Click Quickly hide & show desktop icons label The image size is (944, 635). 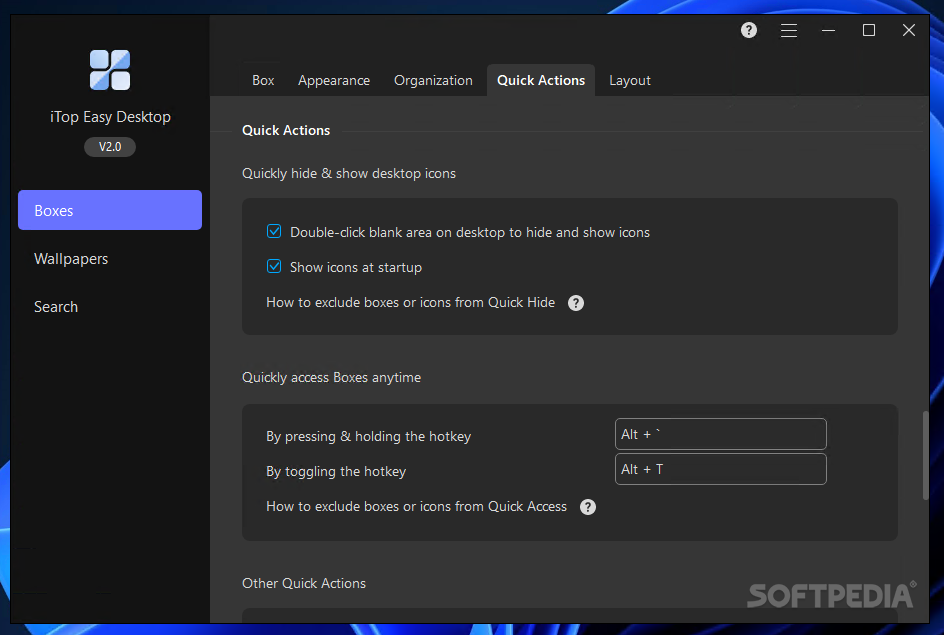click(349, 173)
